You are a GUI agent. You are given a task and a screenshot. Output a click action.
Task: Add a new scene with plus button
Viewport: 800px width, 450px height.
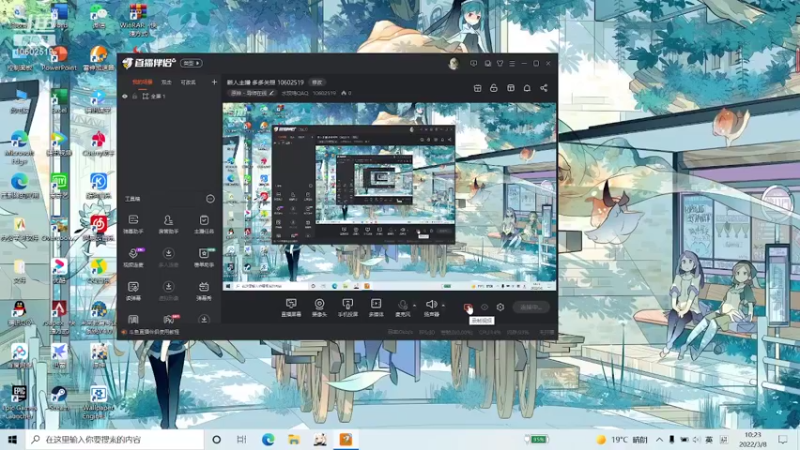[x=214, y=82]
